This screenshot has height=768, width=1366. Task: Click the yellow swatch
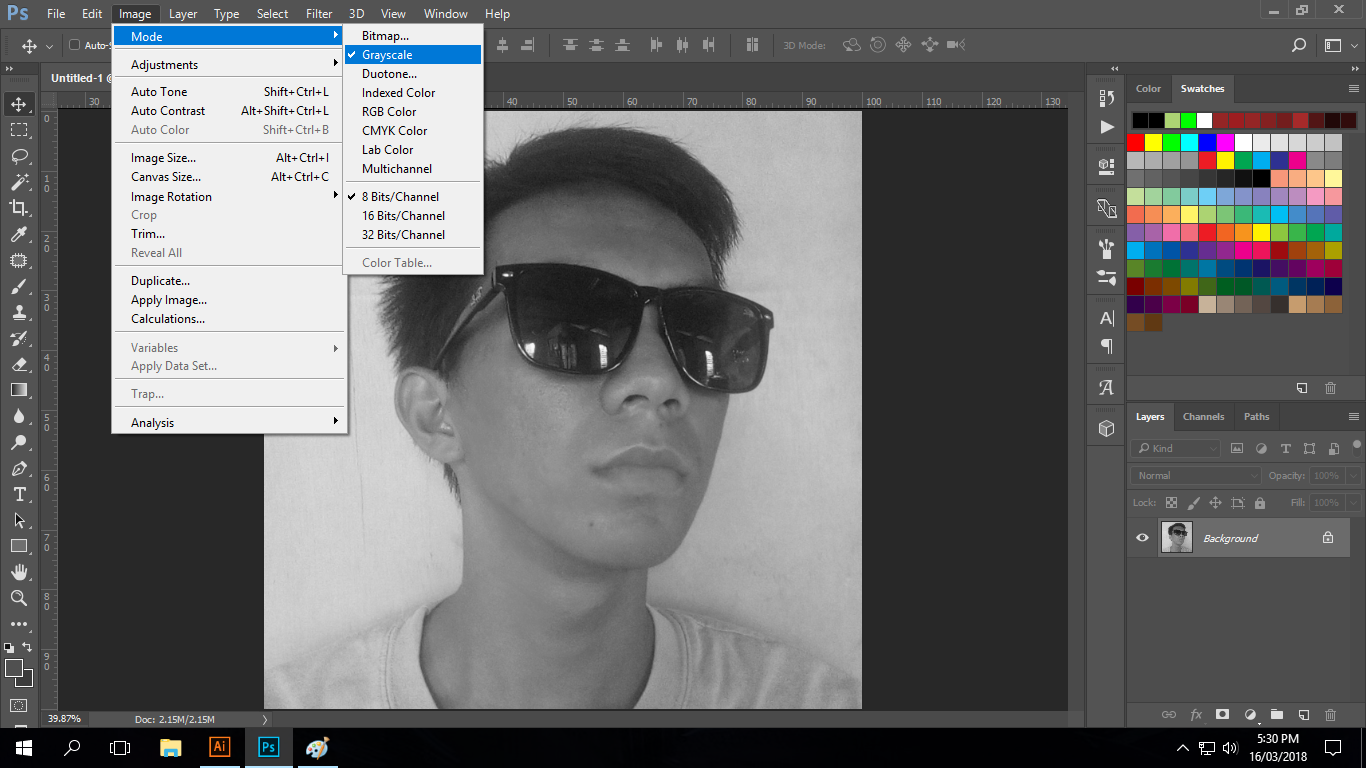(1153, 142)
